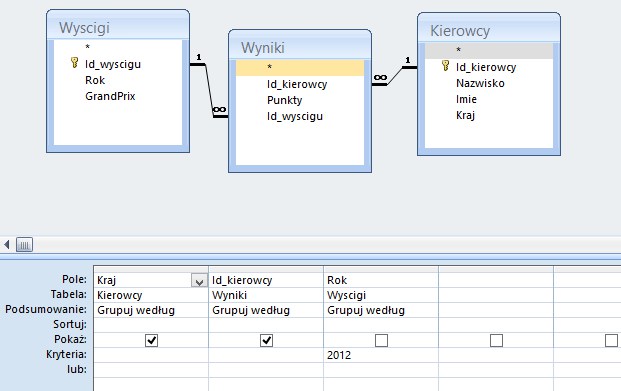Select the asterisk row in Wyscigi table

point(118,47)
